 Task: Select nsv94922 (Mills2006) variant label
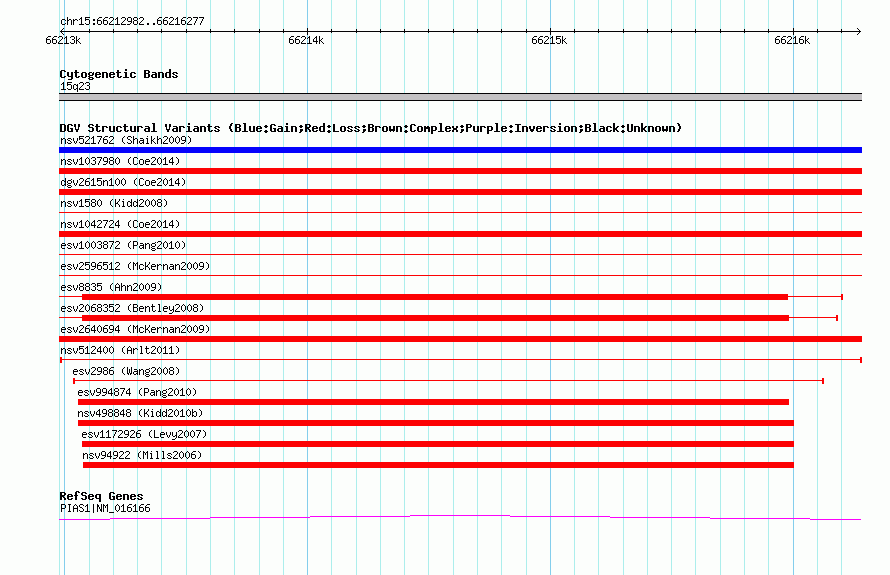(142, 455)
